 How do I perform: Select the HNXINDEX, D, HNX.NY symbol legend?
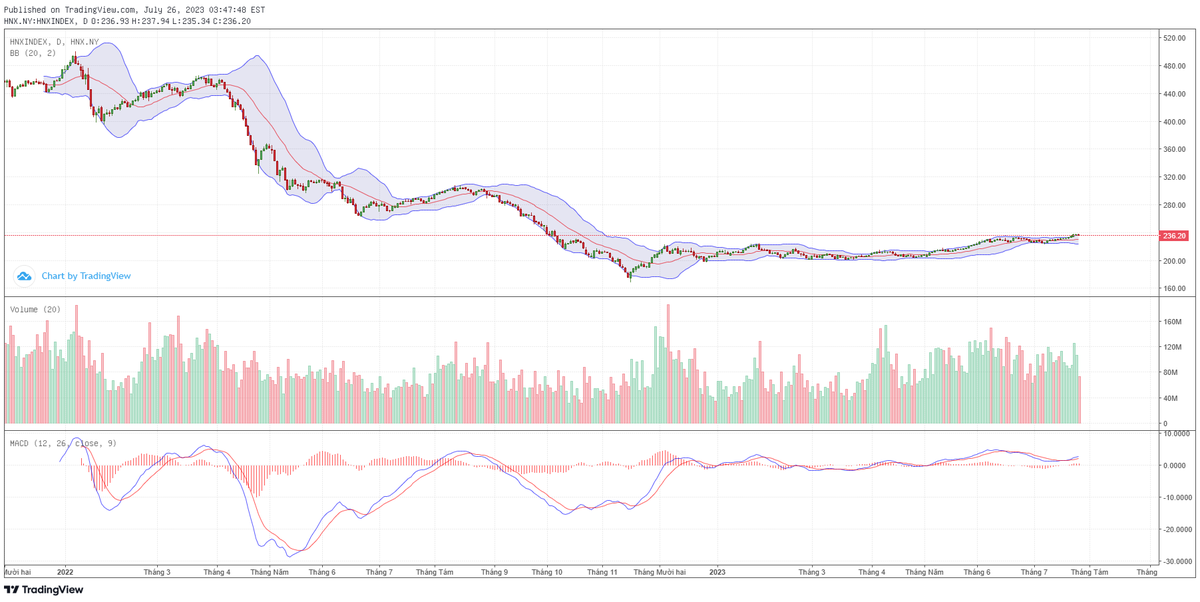click(x=54, y=42)
